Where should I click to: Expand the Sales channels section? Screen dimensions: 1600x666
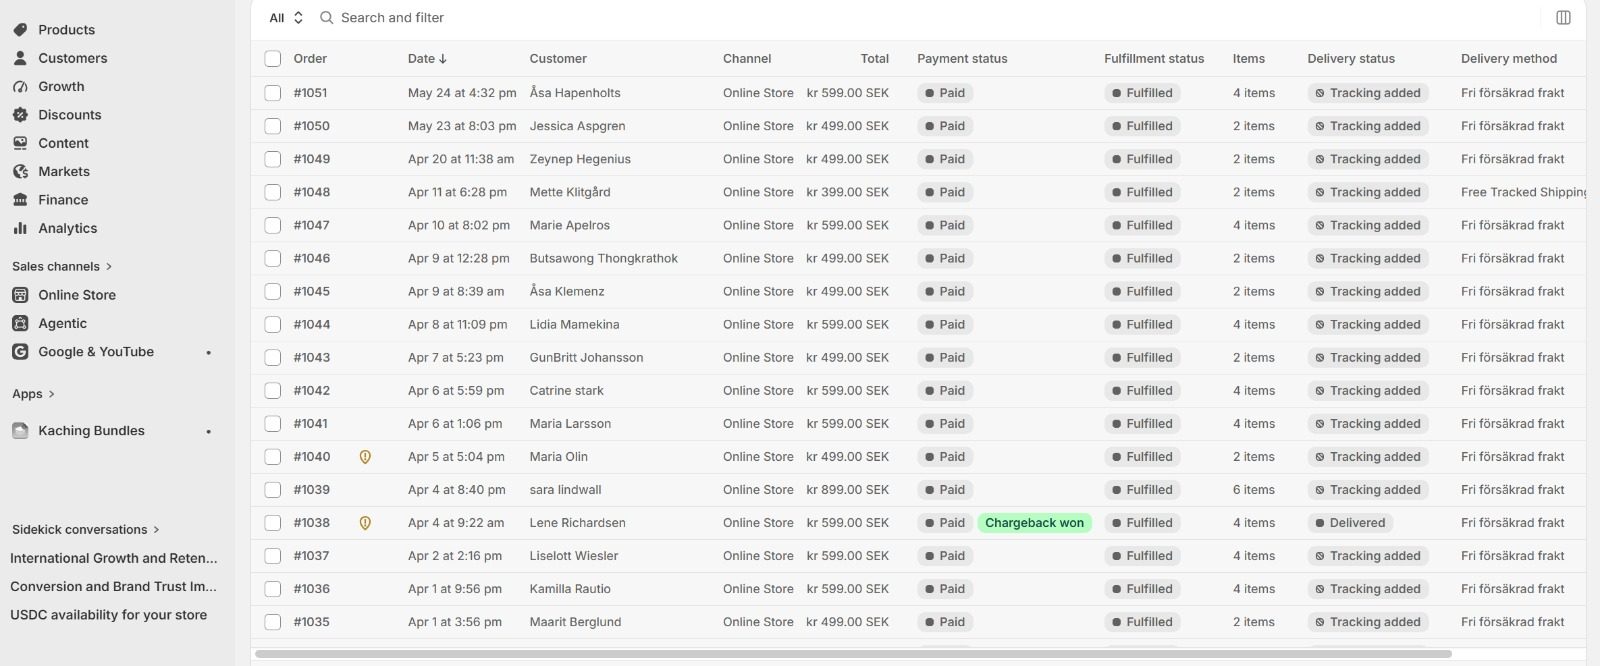click(62, 267)
